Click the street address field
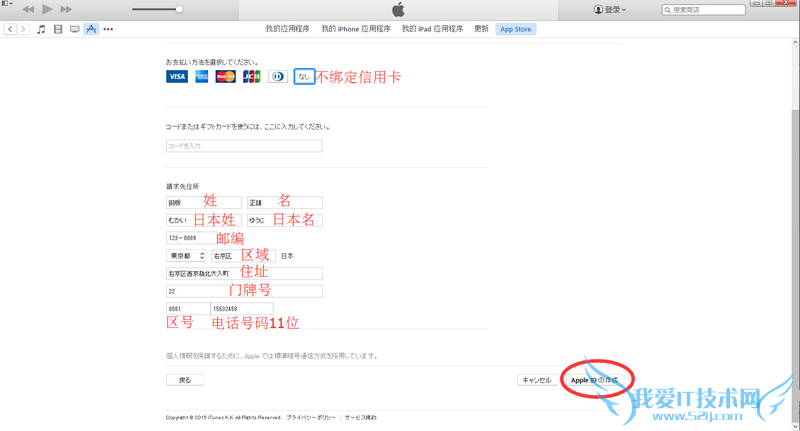800x431 pixels. click(244, 273)
